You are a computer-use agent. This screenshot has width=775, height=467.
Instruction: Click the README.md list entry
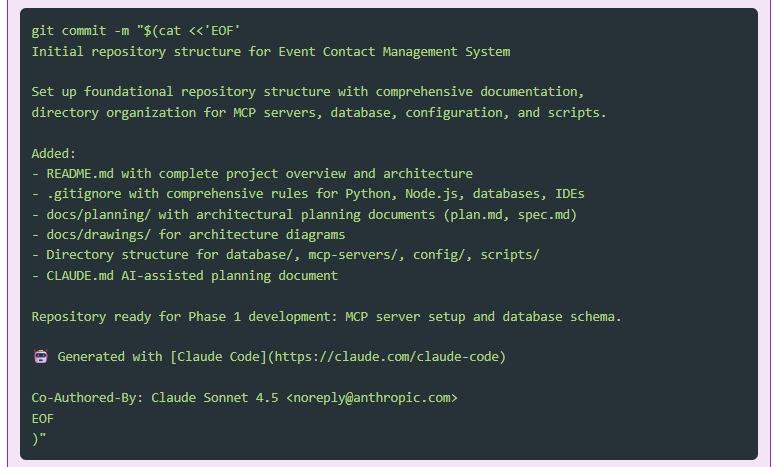(252, 173)
